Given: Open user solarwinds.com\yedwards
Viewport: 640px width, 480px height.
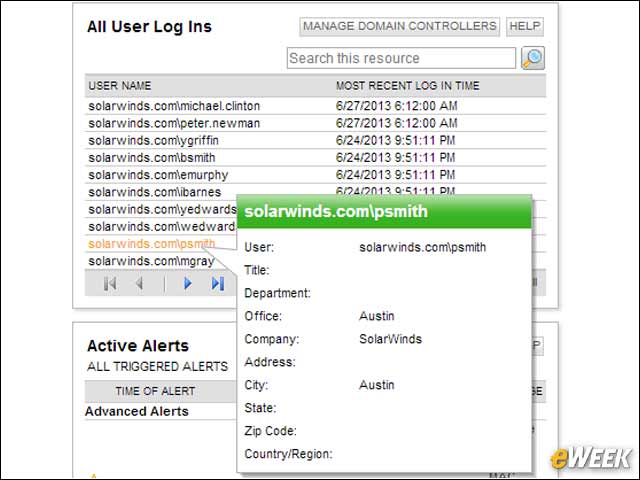Looking at the screenshot, I should click(x=162, y=209).
